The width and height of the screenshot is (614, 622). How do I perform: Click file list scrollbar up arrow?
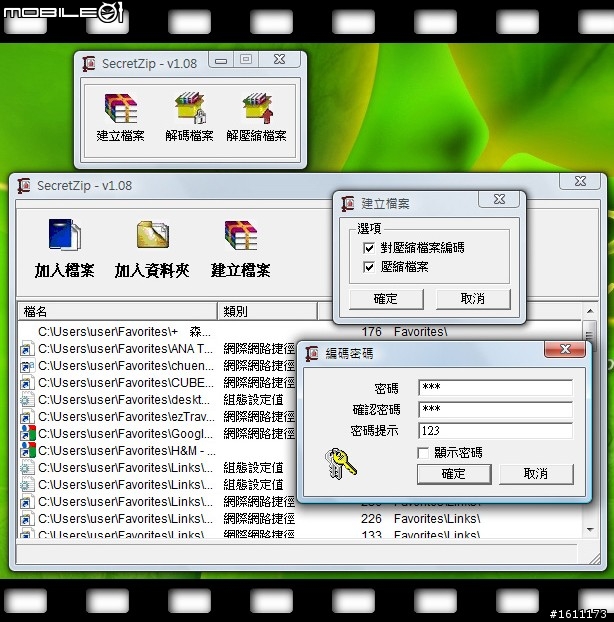pos(590,311)
